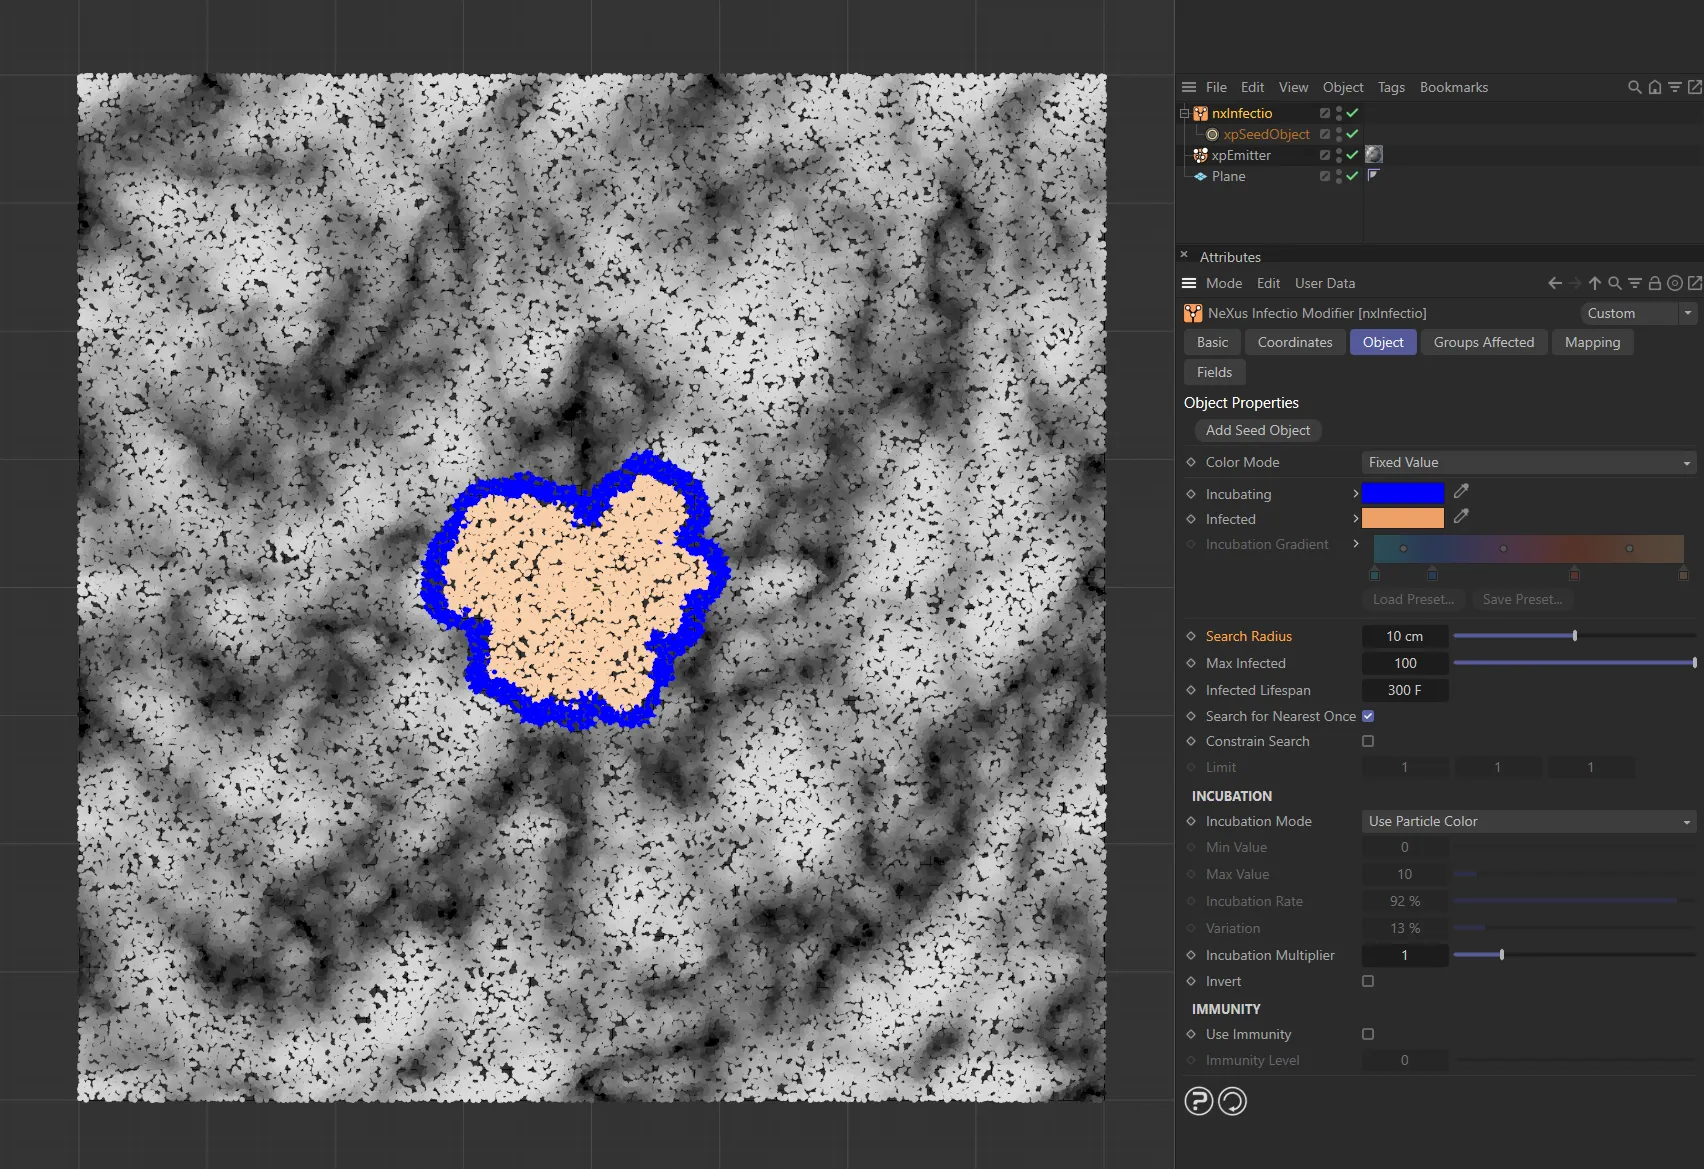The width and height of the screenshot is (1704, 1169).
Task: Open the search in the Attributes panel
Action: click(1615, 283)
